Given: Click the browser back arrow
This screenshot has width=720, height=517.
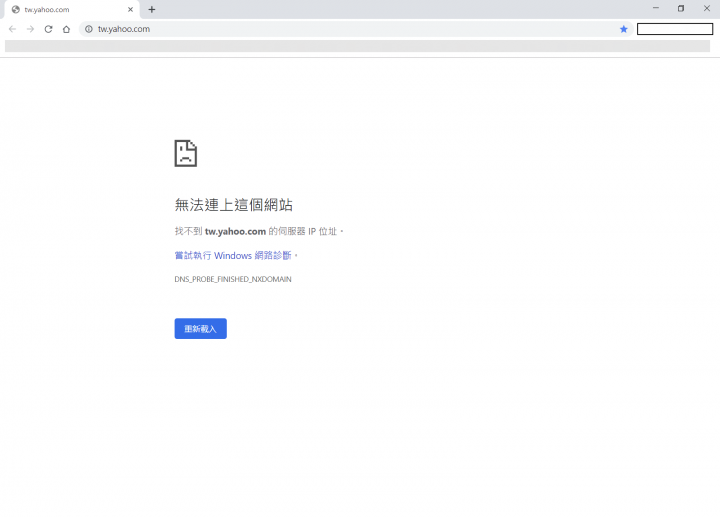Looking at the screenshot, I should tap(12, 29).
